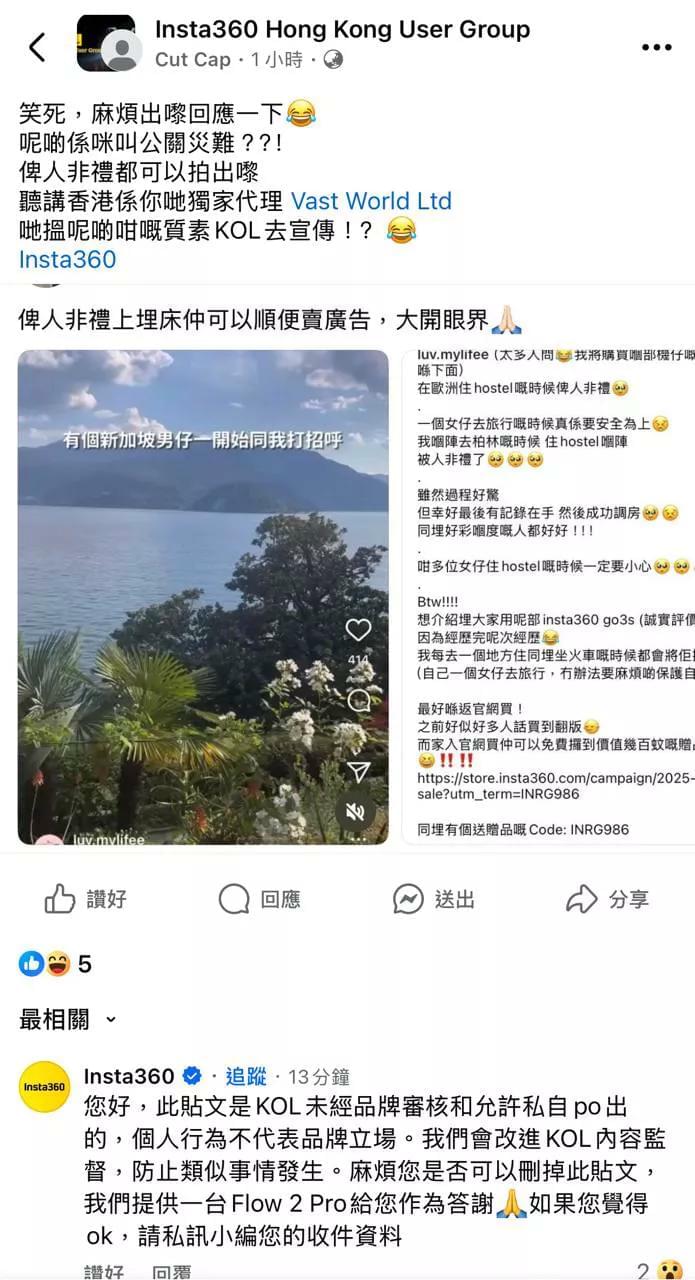Open the caption text screenshot on right
The width and height of the screenshot is (695, 1280).
[548, 597]
